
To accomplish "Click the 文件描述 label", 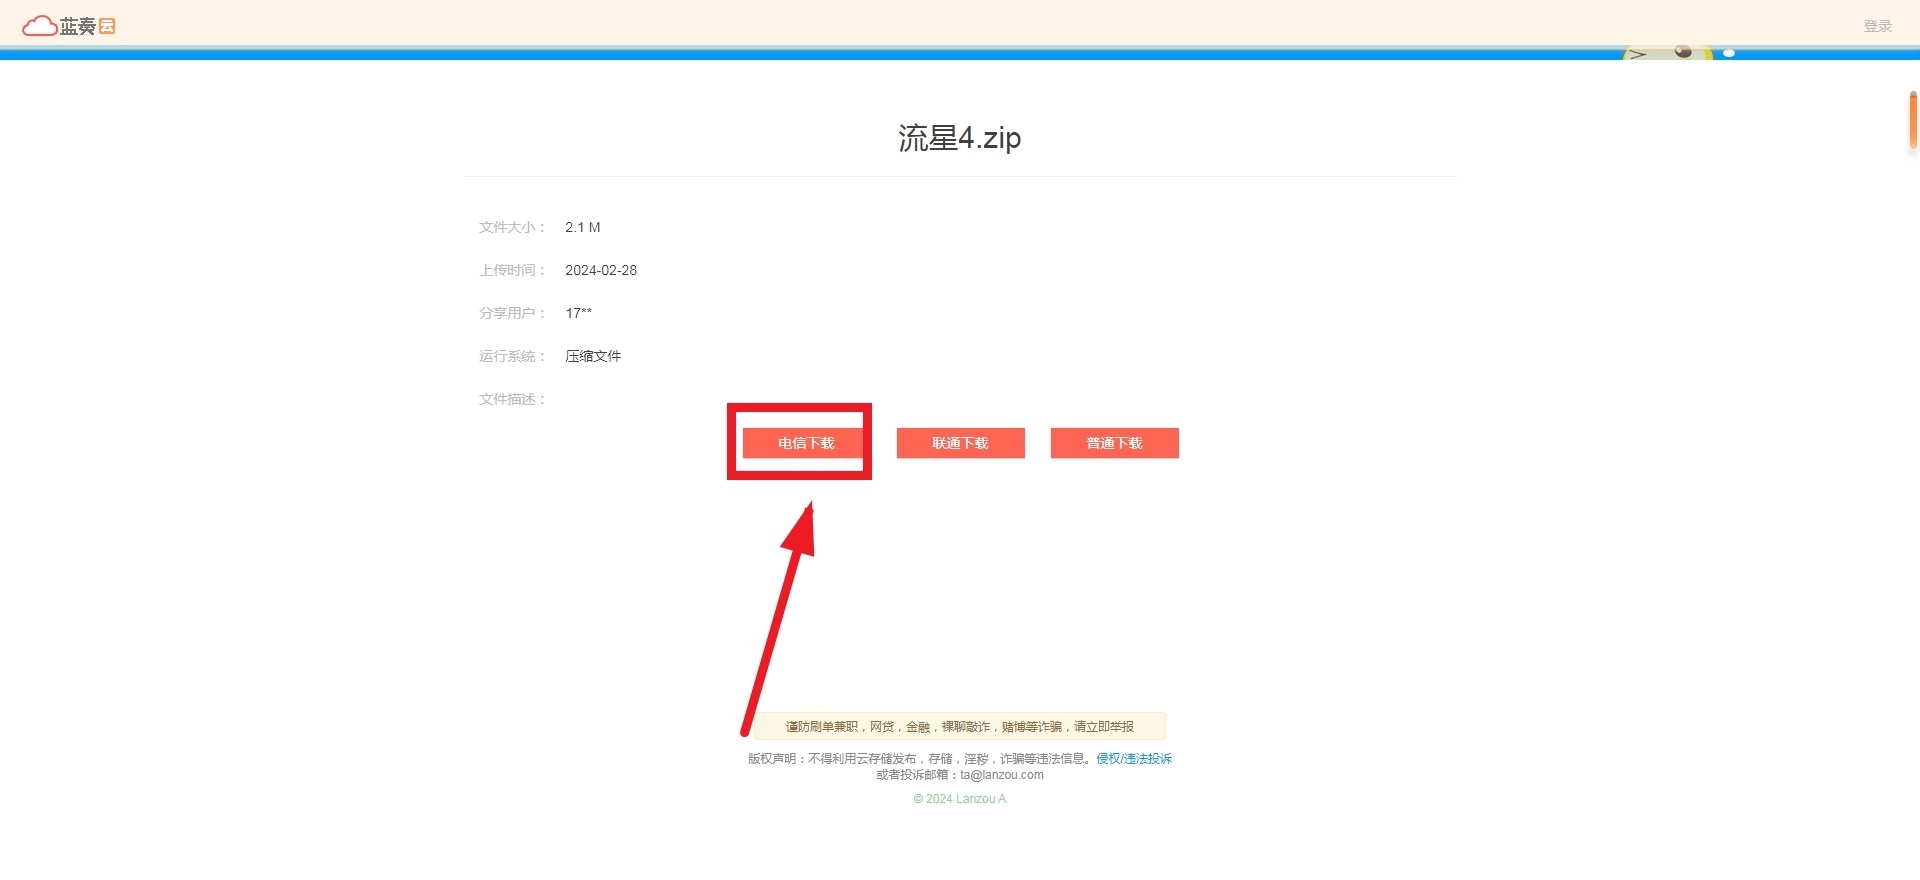I will click(x=512, y=399).
